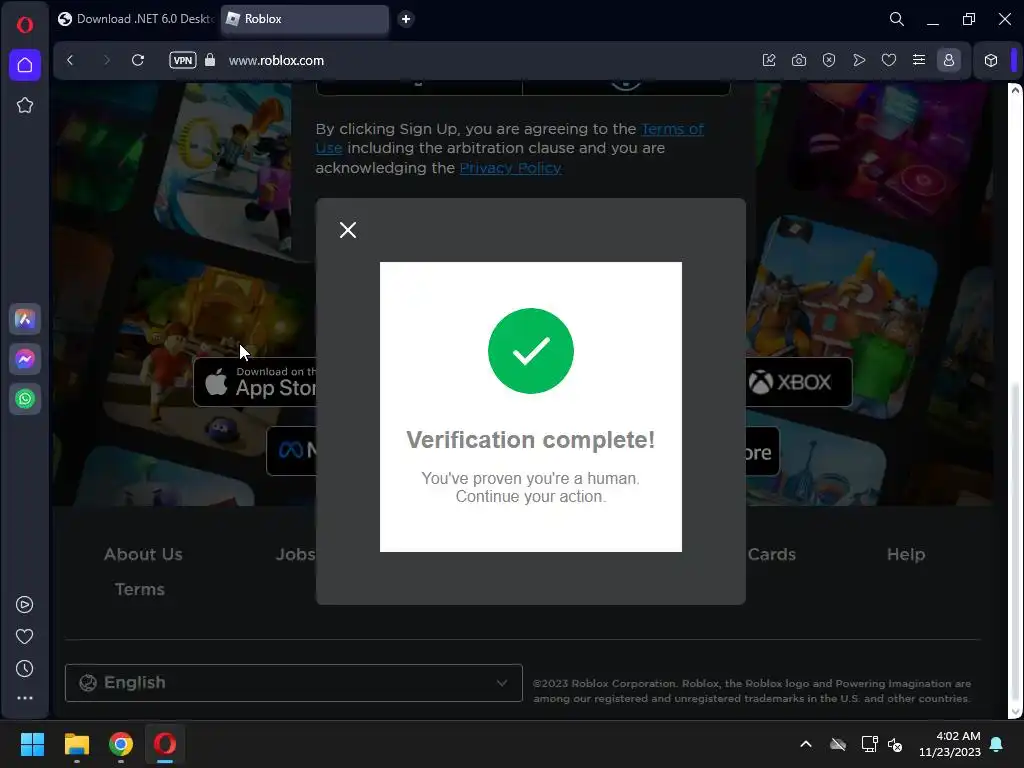The height and width of the screenshot is (768, 1024).
Task: Open the player icon in sidebar
Action: pos(25,605)
